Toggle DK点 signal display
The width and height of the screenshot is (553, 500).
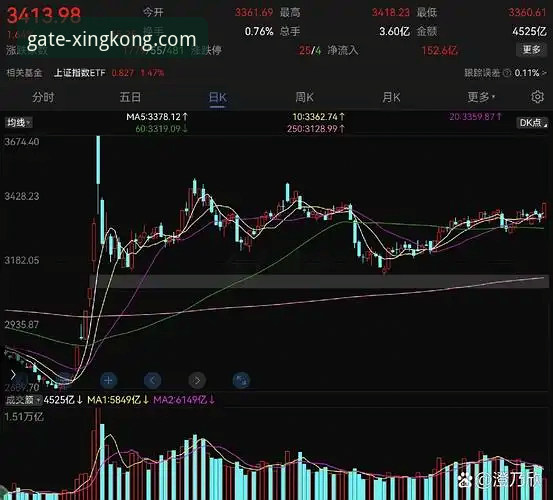coord(533,123)
